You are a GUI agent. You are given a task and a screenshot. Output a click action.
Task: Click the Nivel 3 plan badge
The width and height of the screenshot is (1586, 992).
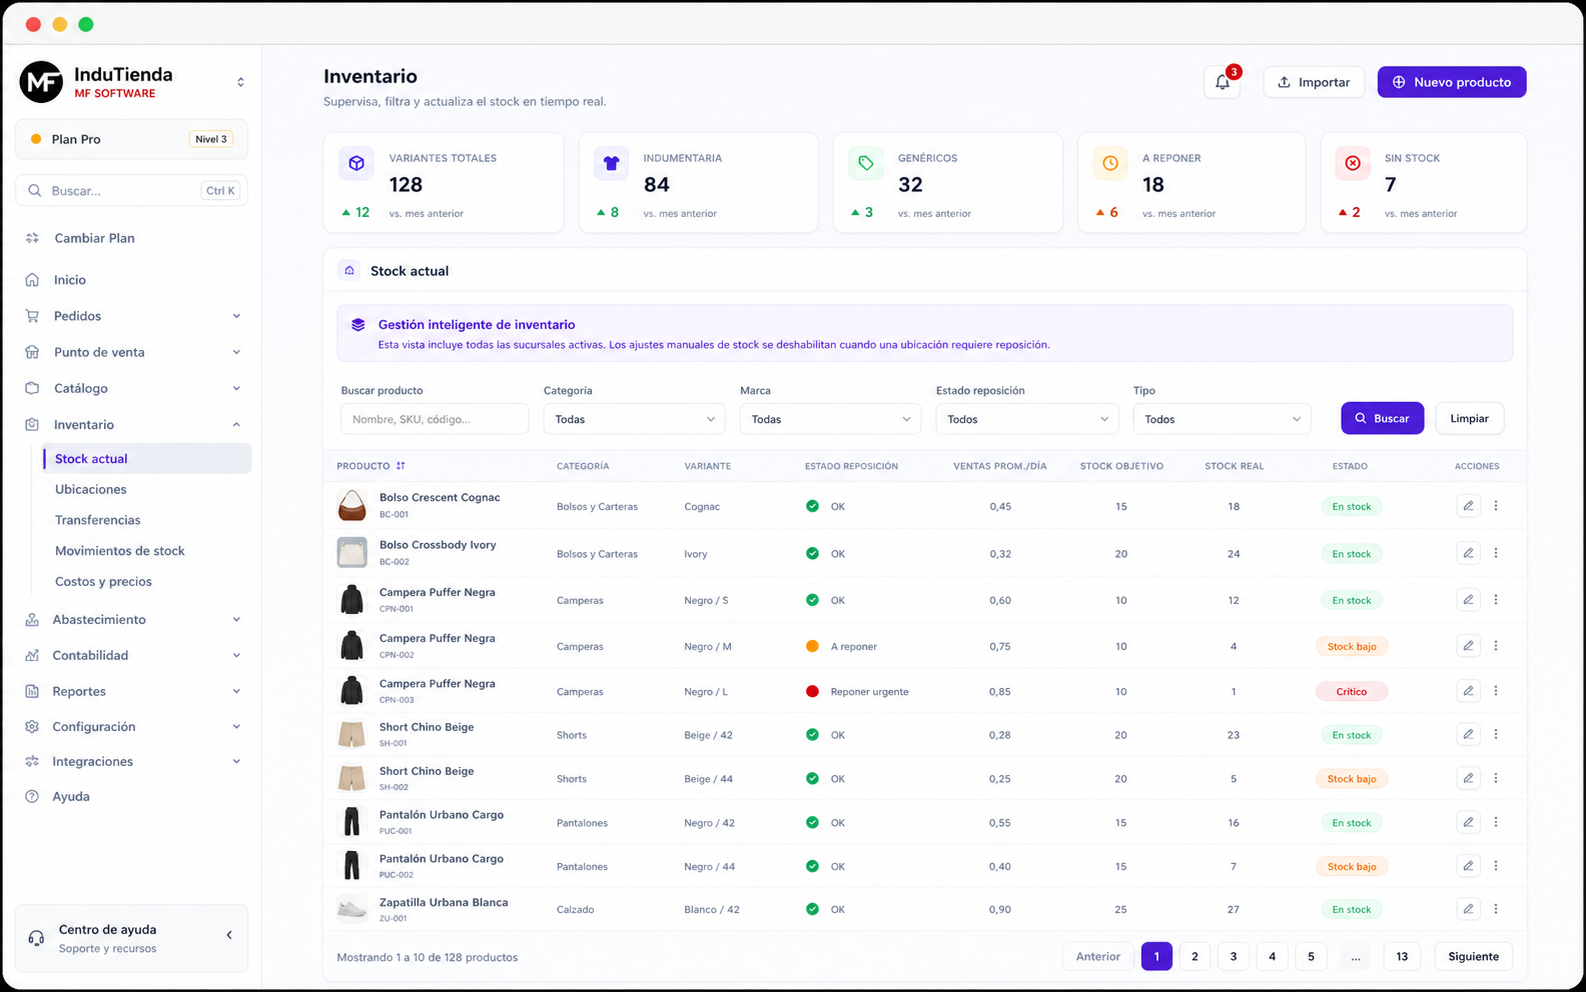coord(211,139)
